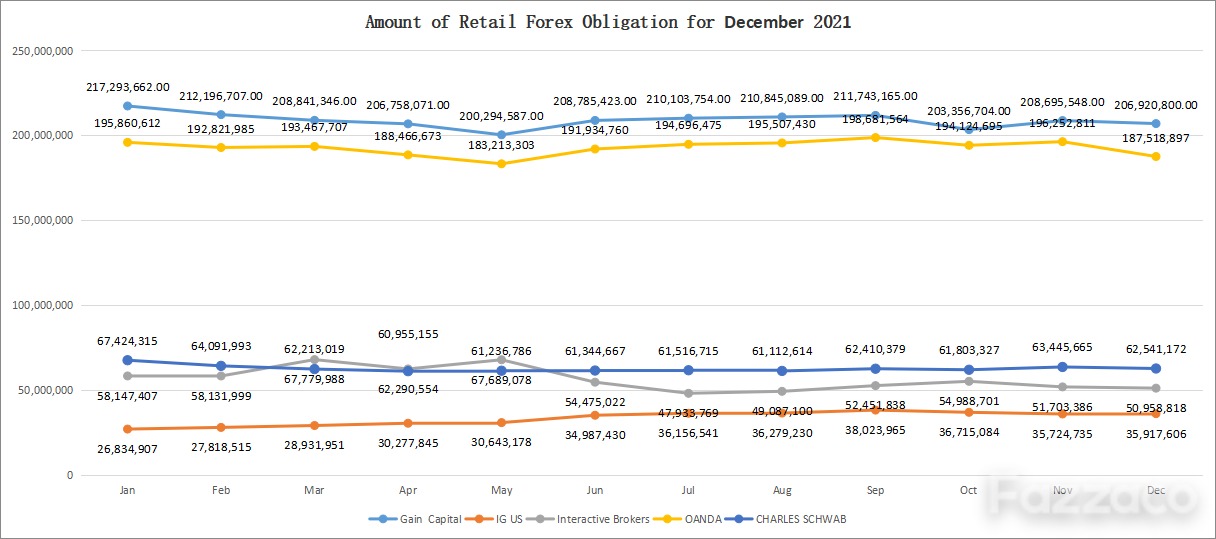Click the chart title mentioning December 2021
The height and width of the screenshot is (539, 1216).
click(608, 21)
